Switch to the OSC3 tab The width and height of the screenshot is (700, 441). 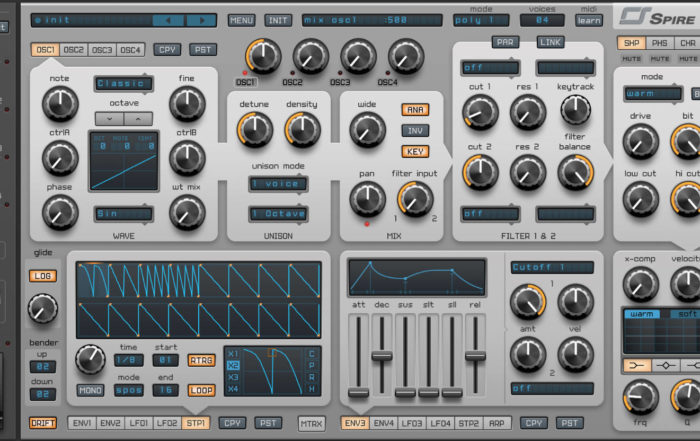click(102, 50)
